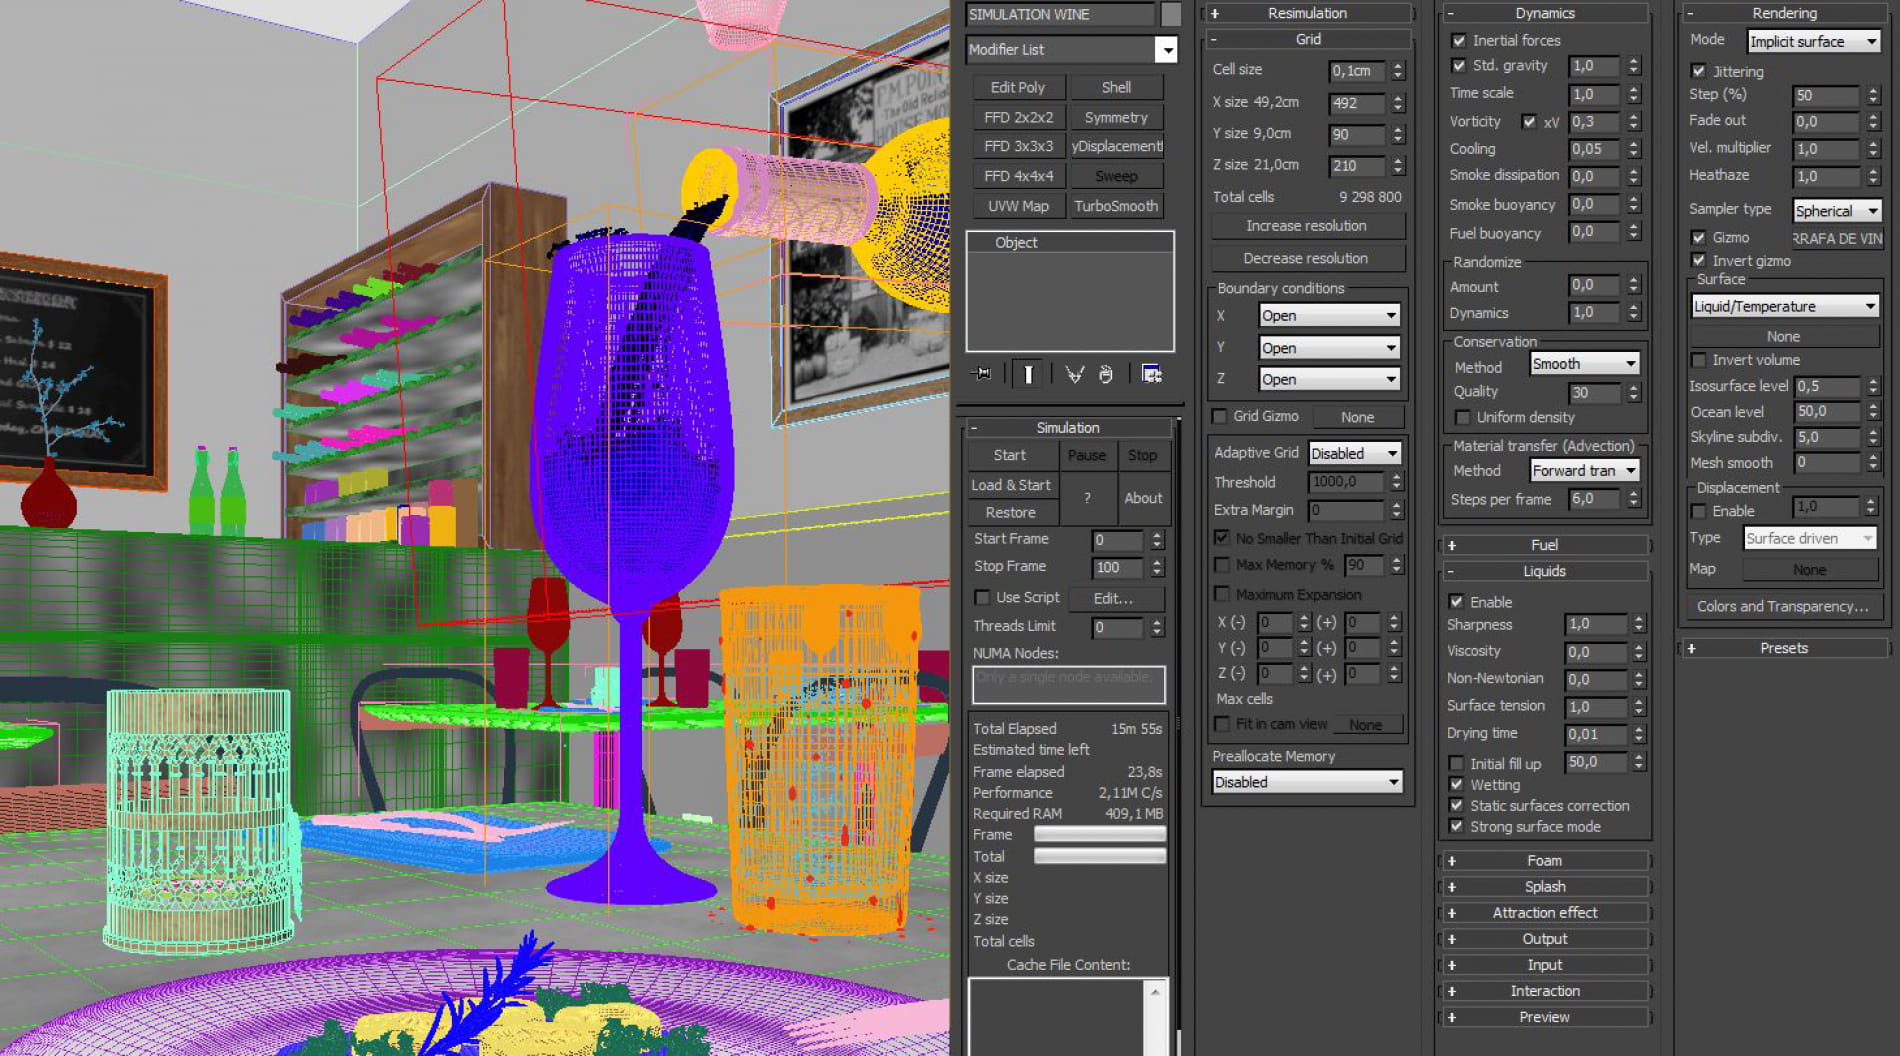Toggle No Smaller Than Initial Grid checkbox
This screenshot has height=1056, width=1900.
coord(1221,538)
